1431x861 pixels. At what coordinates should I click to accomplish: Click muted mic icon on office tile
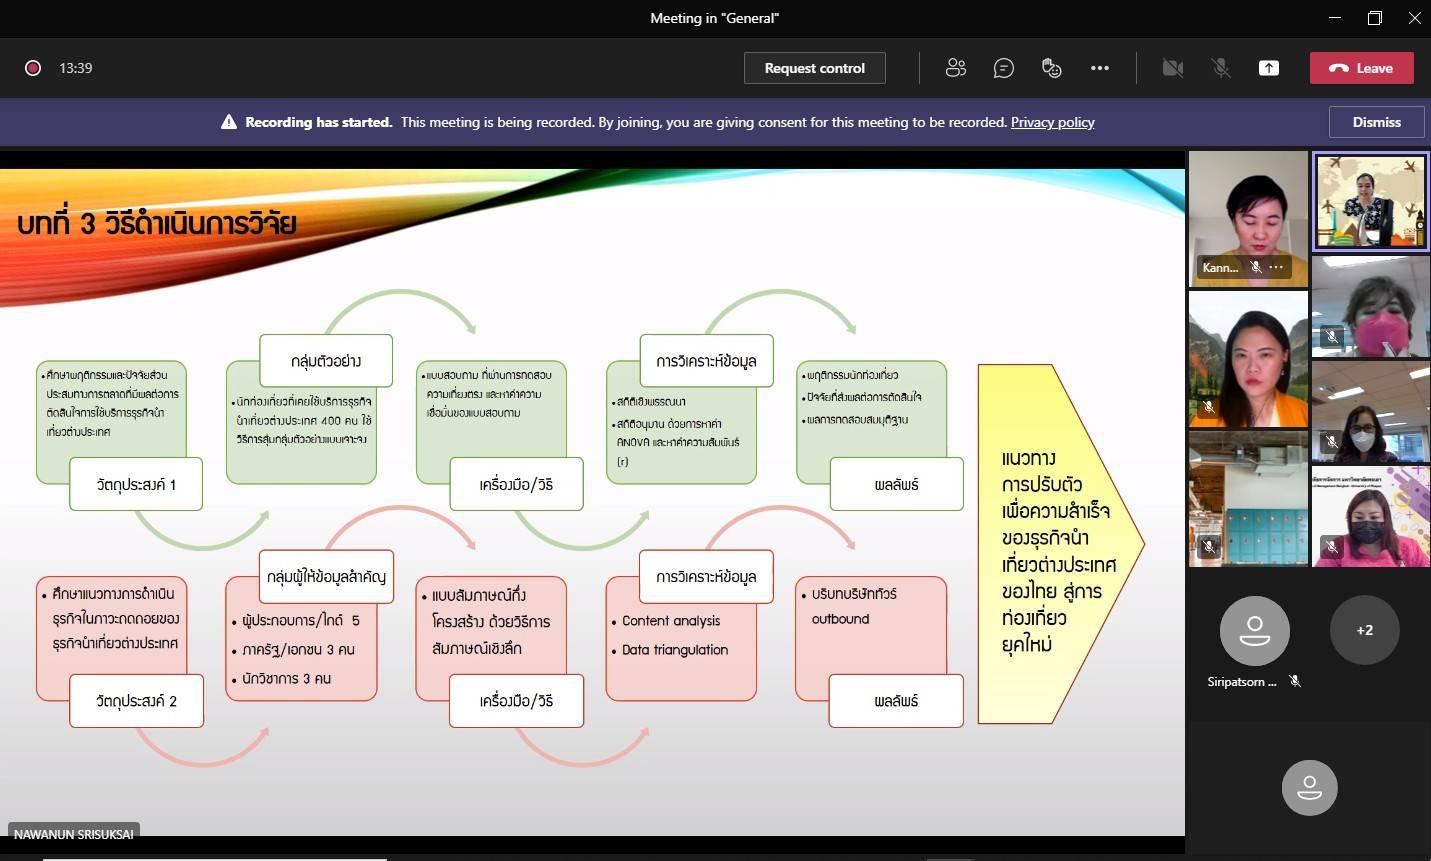click(x=1331, y=442)
